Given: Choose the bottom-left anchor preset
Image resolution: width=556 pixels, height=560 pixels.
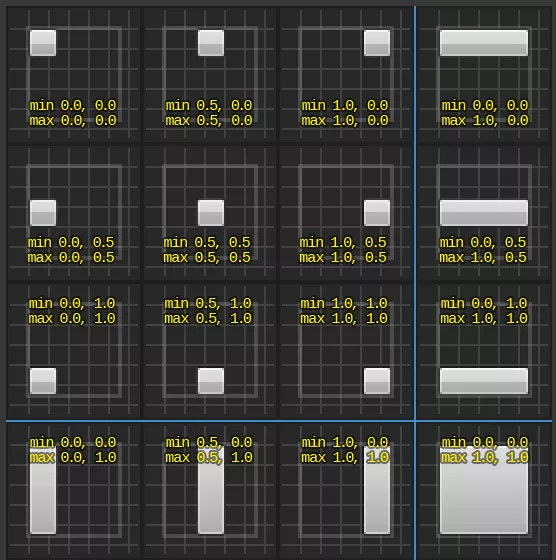Looking at the screenshot, I should [x=74, y=351].
